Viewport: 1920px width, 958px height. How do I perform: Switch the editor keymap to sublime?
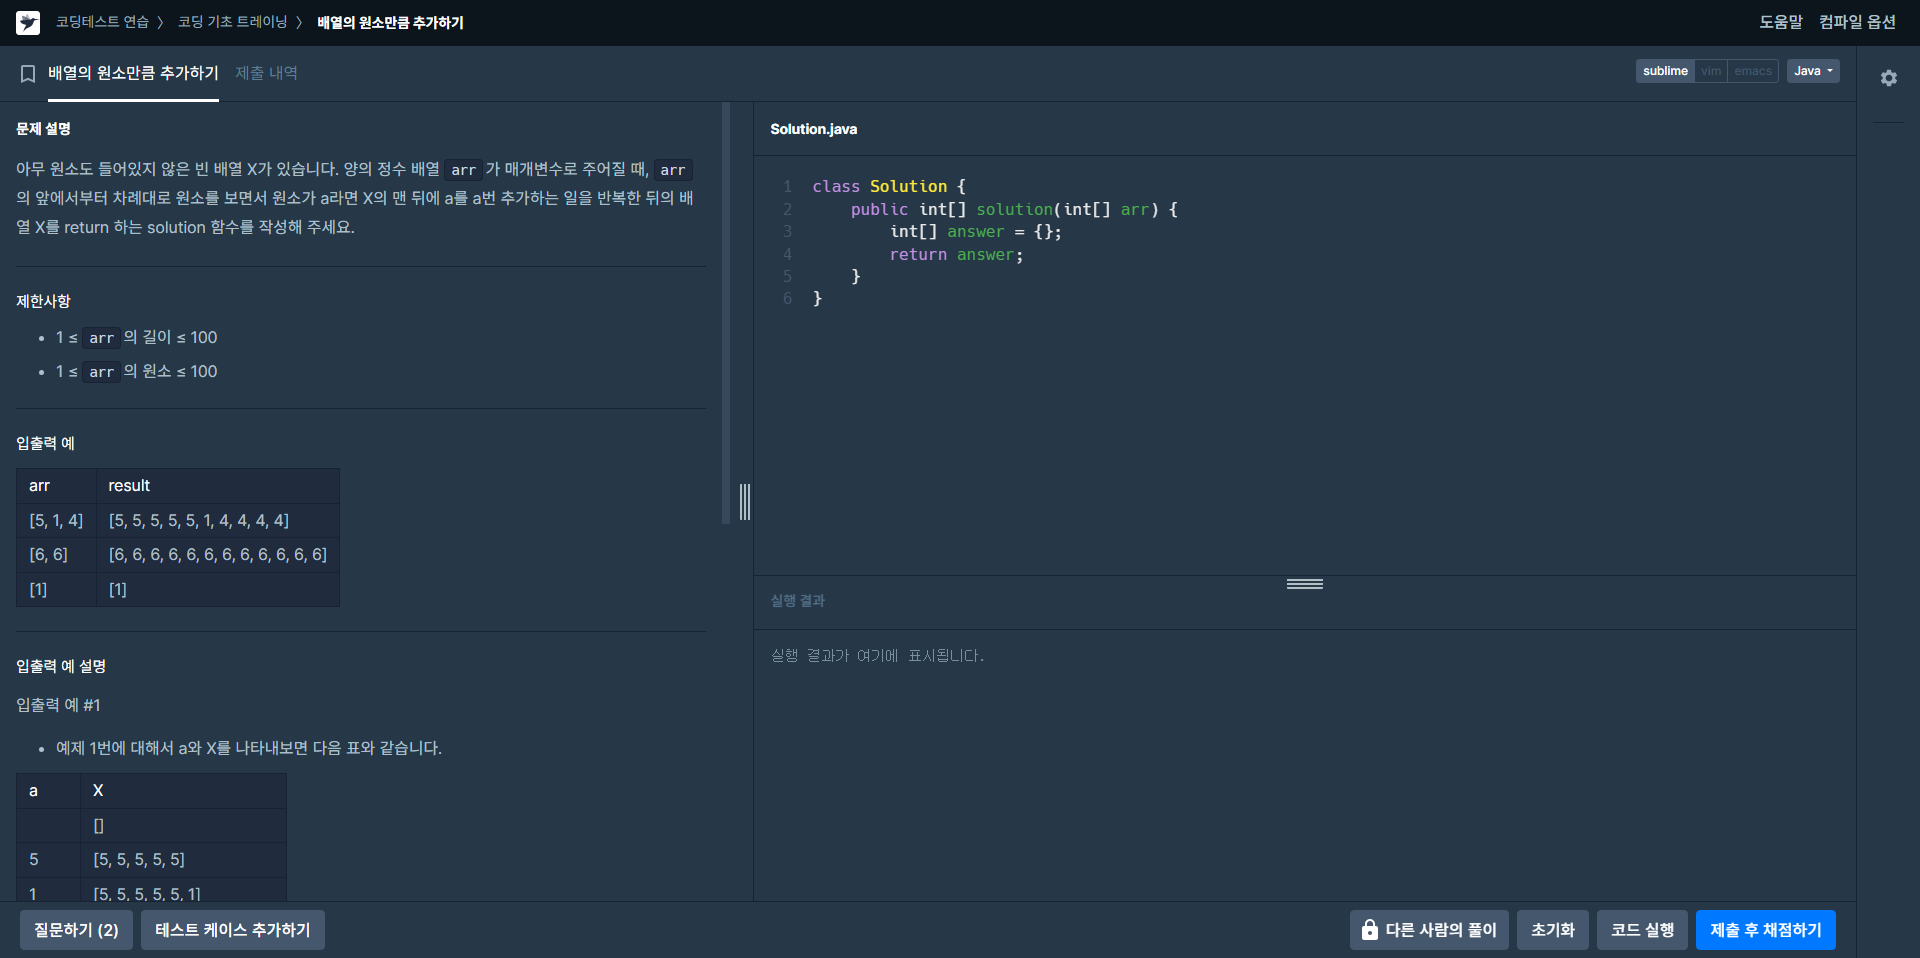point(1665,71)
